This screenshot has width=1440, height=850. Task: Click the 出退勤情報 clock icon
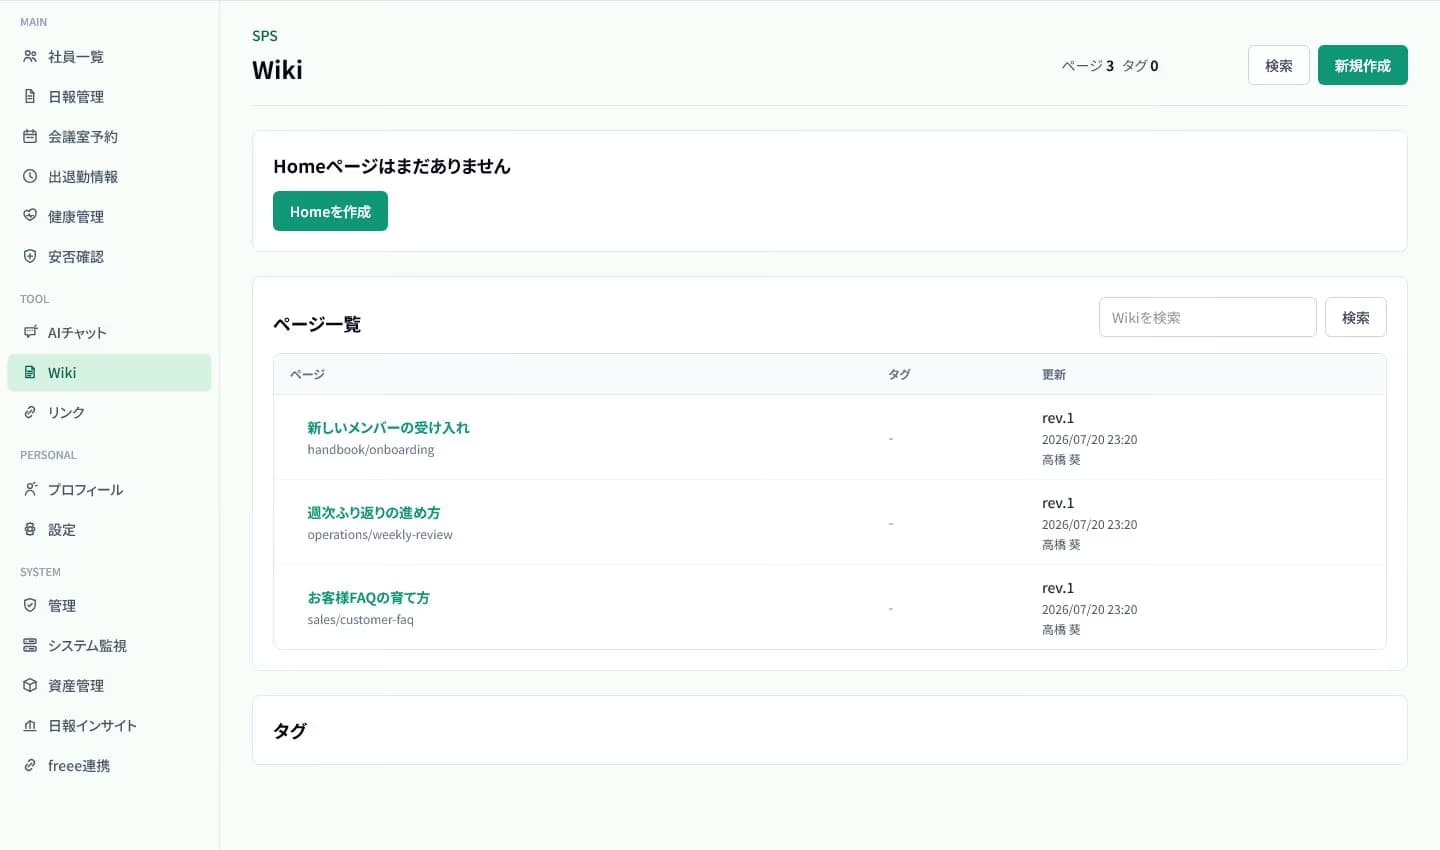[30, 176]
